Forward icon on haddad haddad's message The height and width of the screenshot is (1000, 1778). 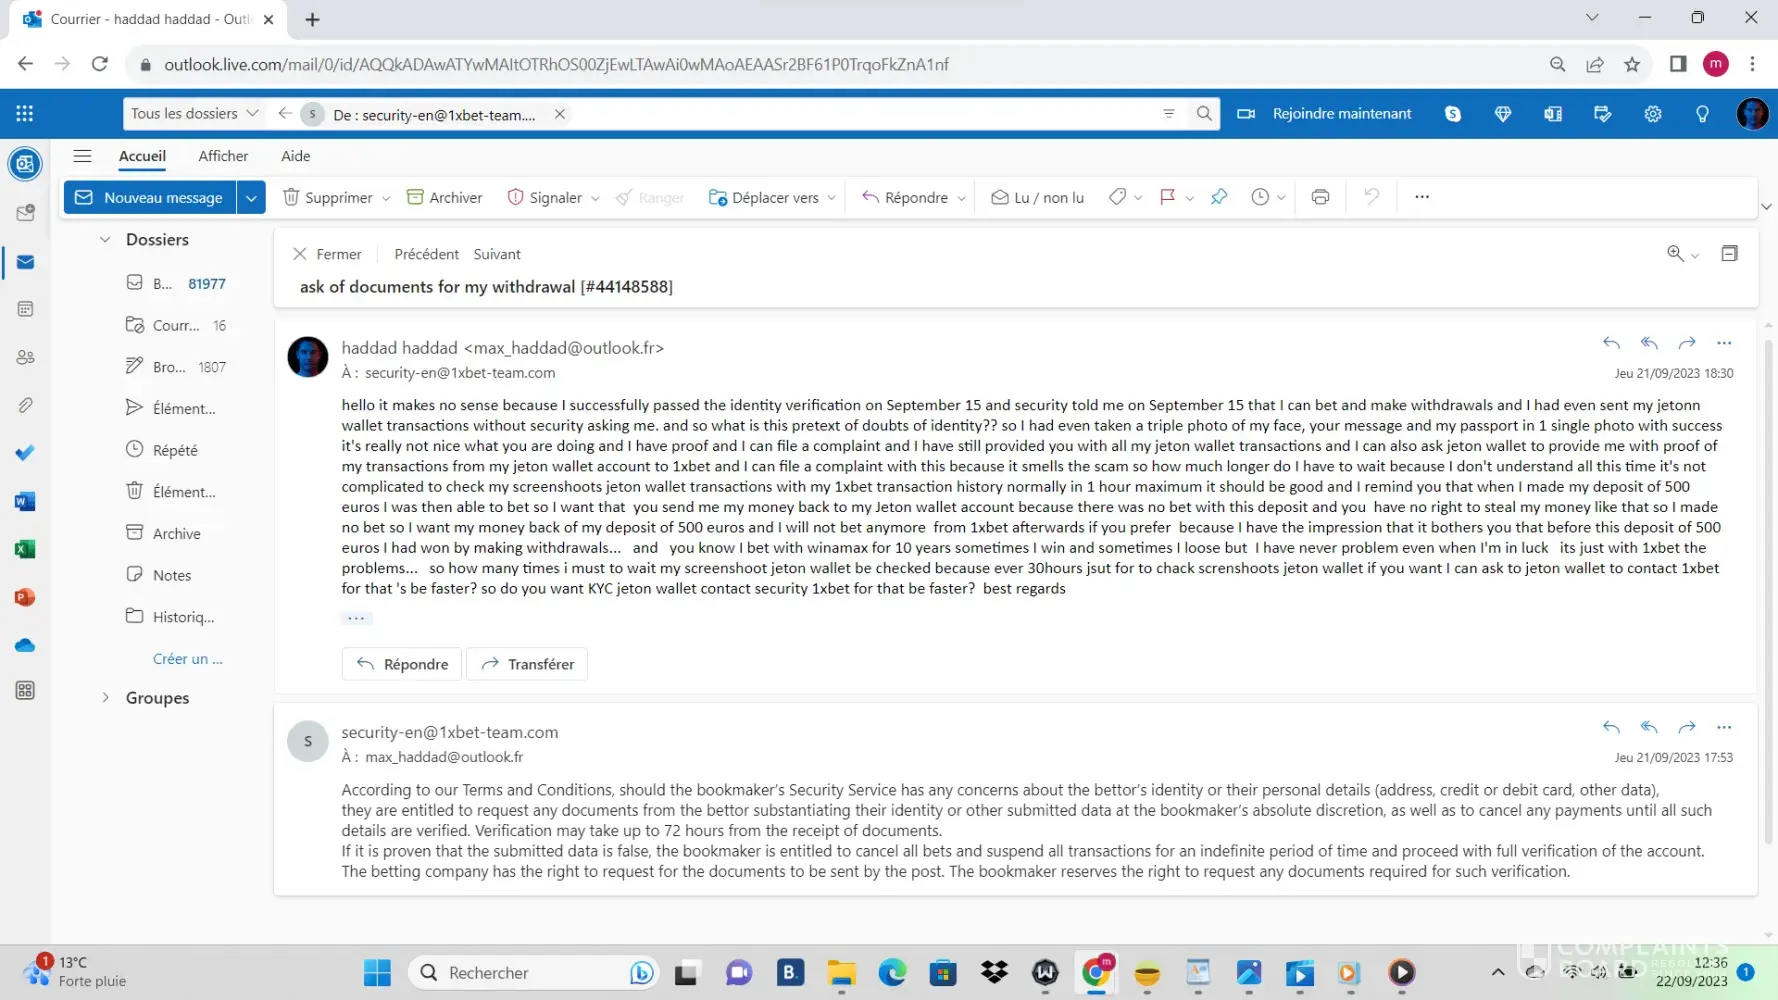[1687, 343]
